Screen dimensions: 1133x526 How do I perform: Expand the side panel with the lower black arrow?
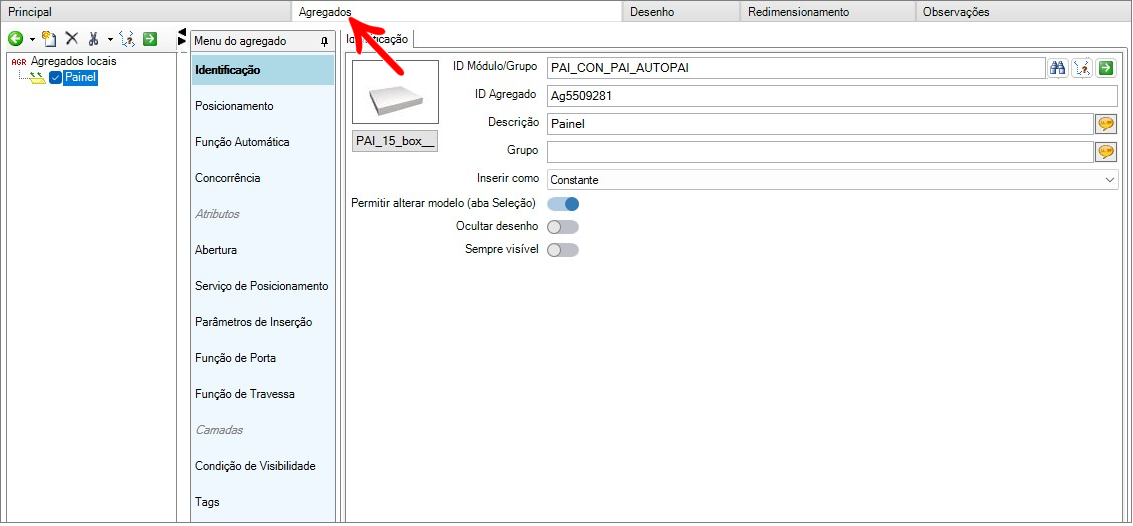182,42
